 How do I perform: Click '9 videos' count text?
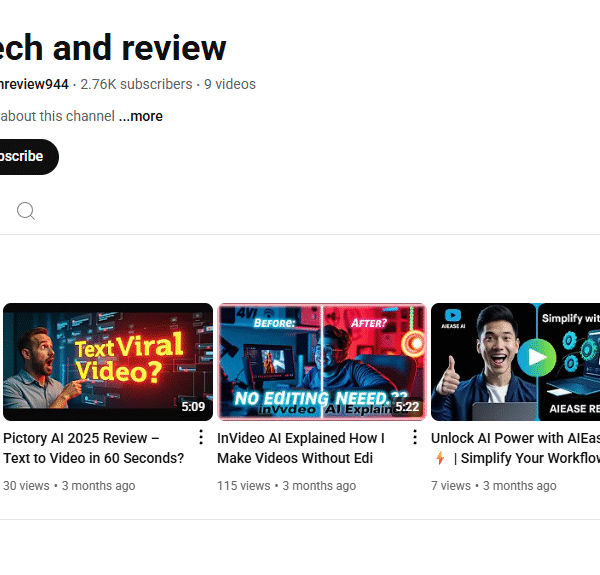[x=230, y=85]
